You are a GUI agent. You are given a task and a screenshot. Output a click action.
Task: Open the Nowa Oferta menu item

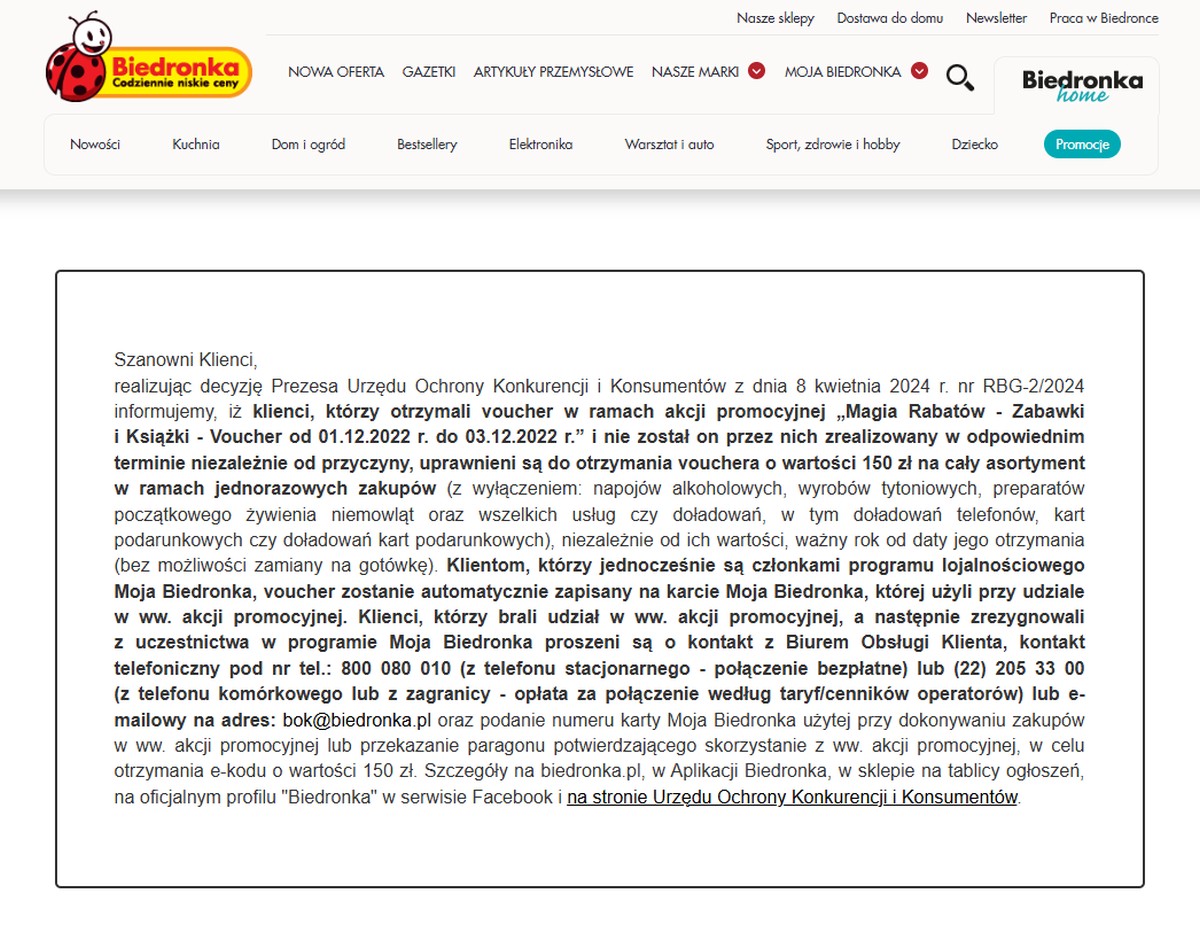click(x=336, y=72)
